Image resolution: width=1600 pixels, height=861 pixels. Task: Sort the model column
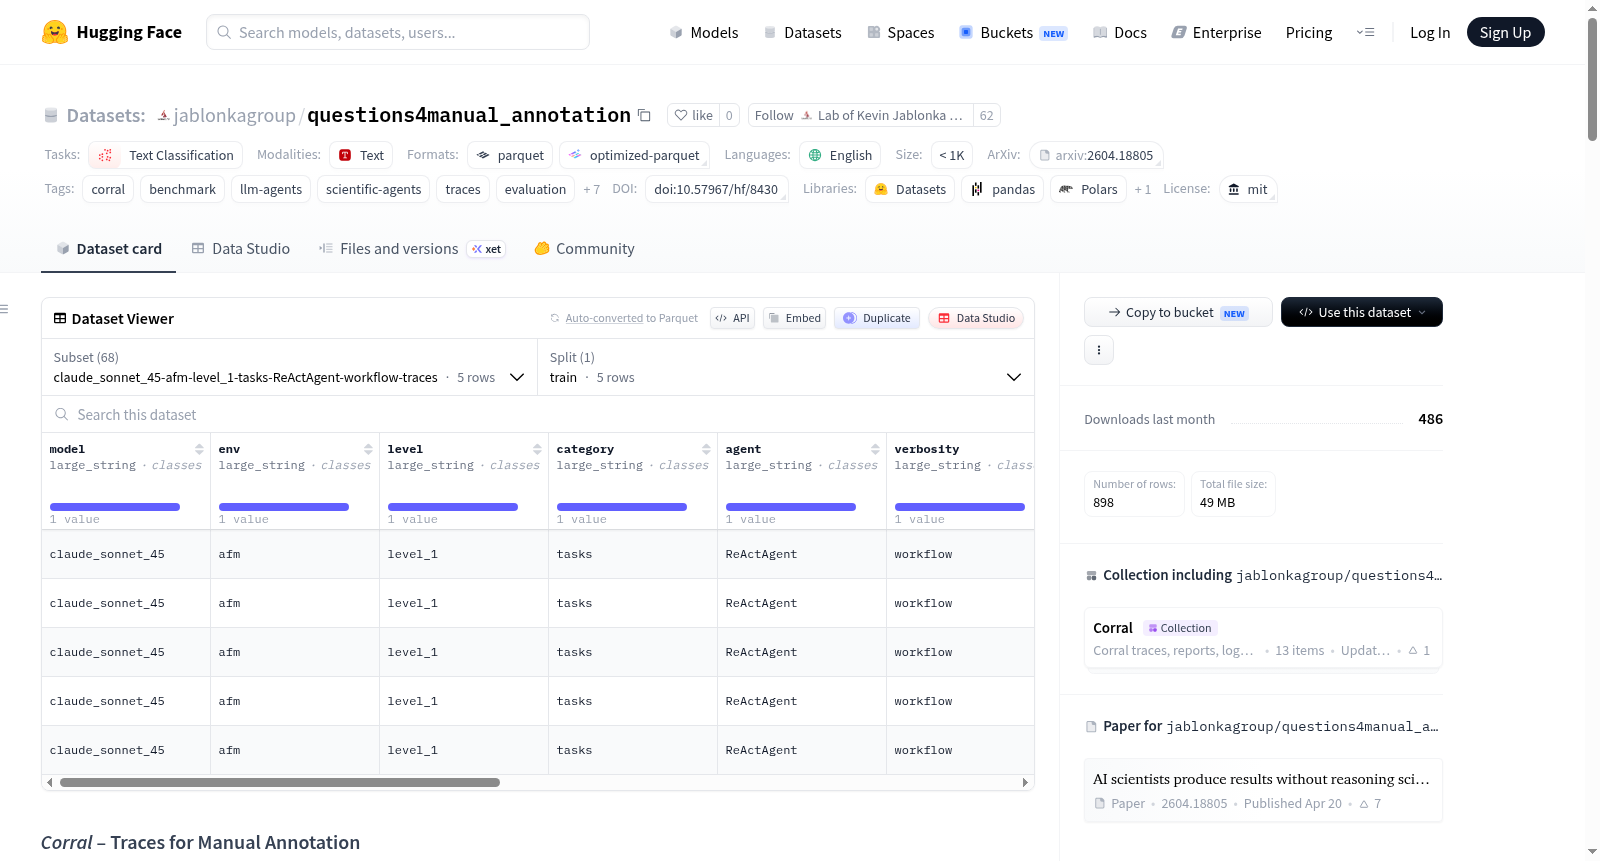[200, 450]
